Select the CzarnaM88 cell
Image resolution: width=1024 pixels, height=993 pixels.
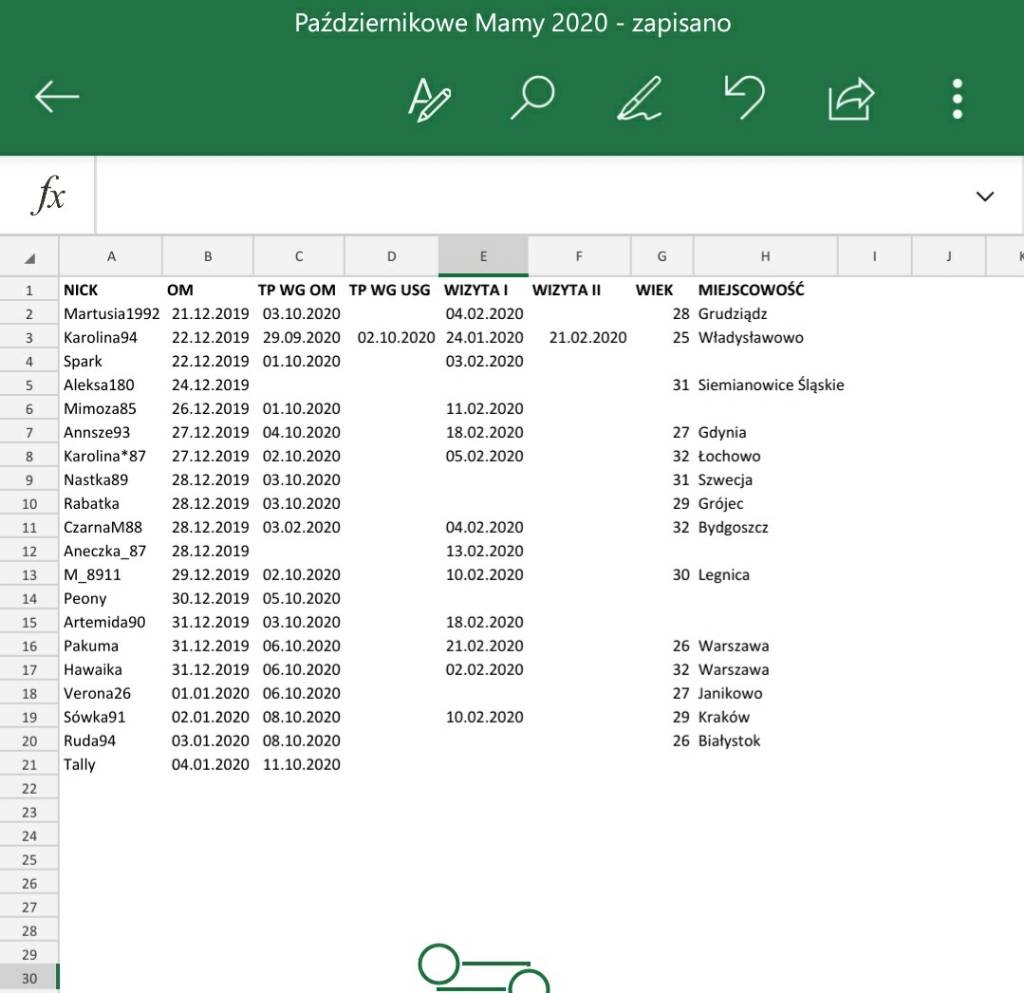[111, 527]
